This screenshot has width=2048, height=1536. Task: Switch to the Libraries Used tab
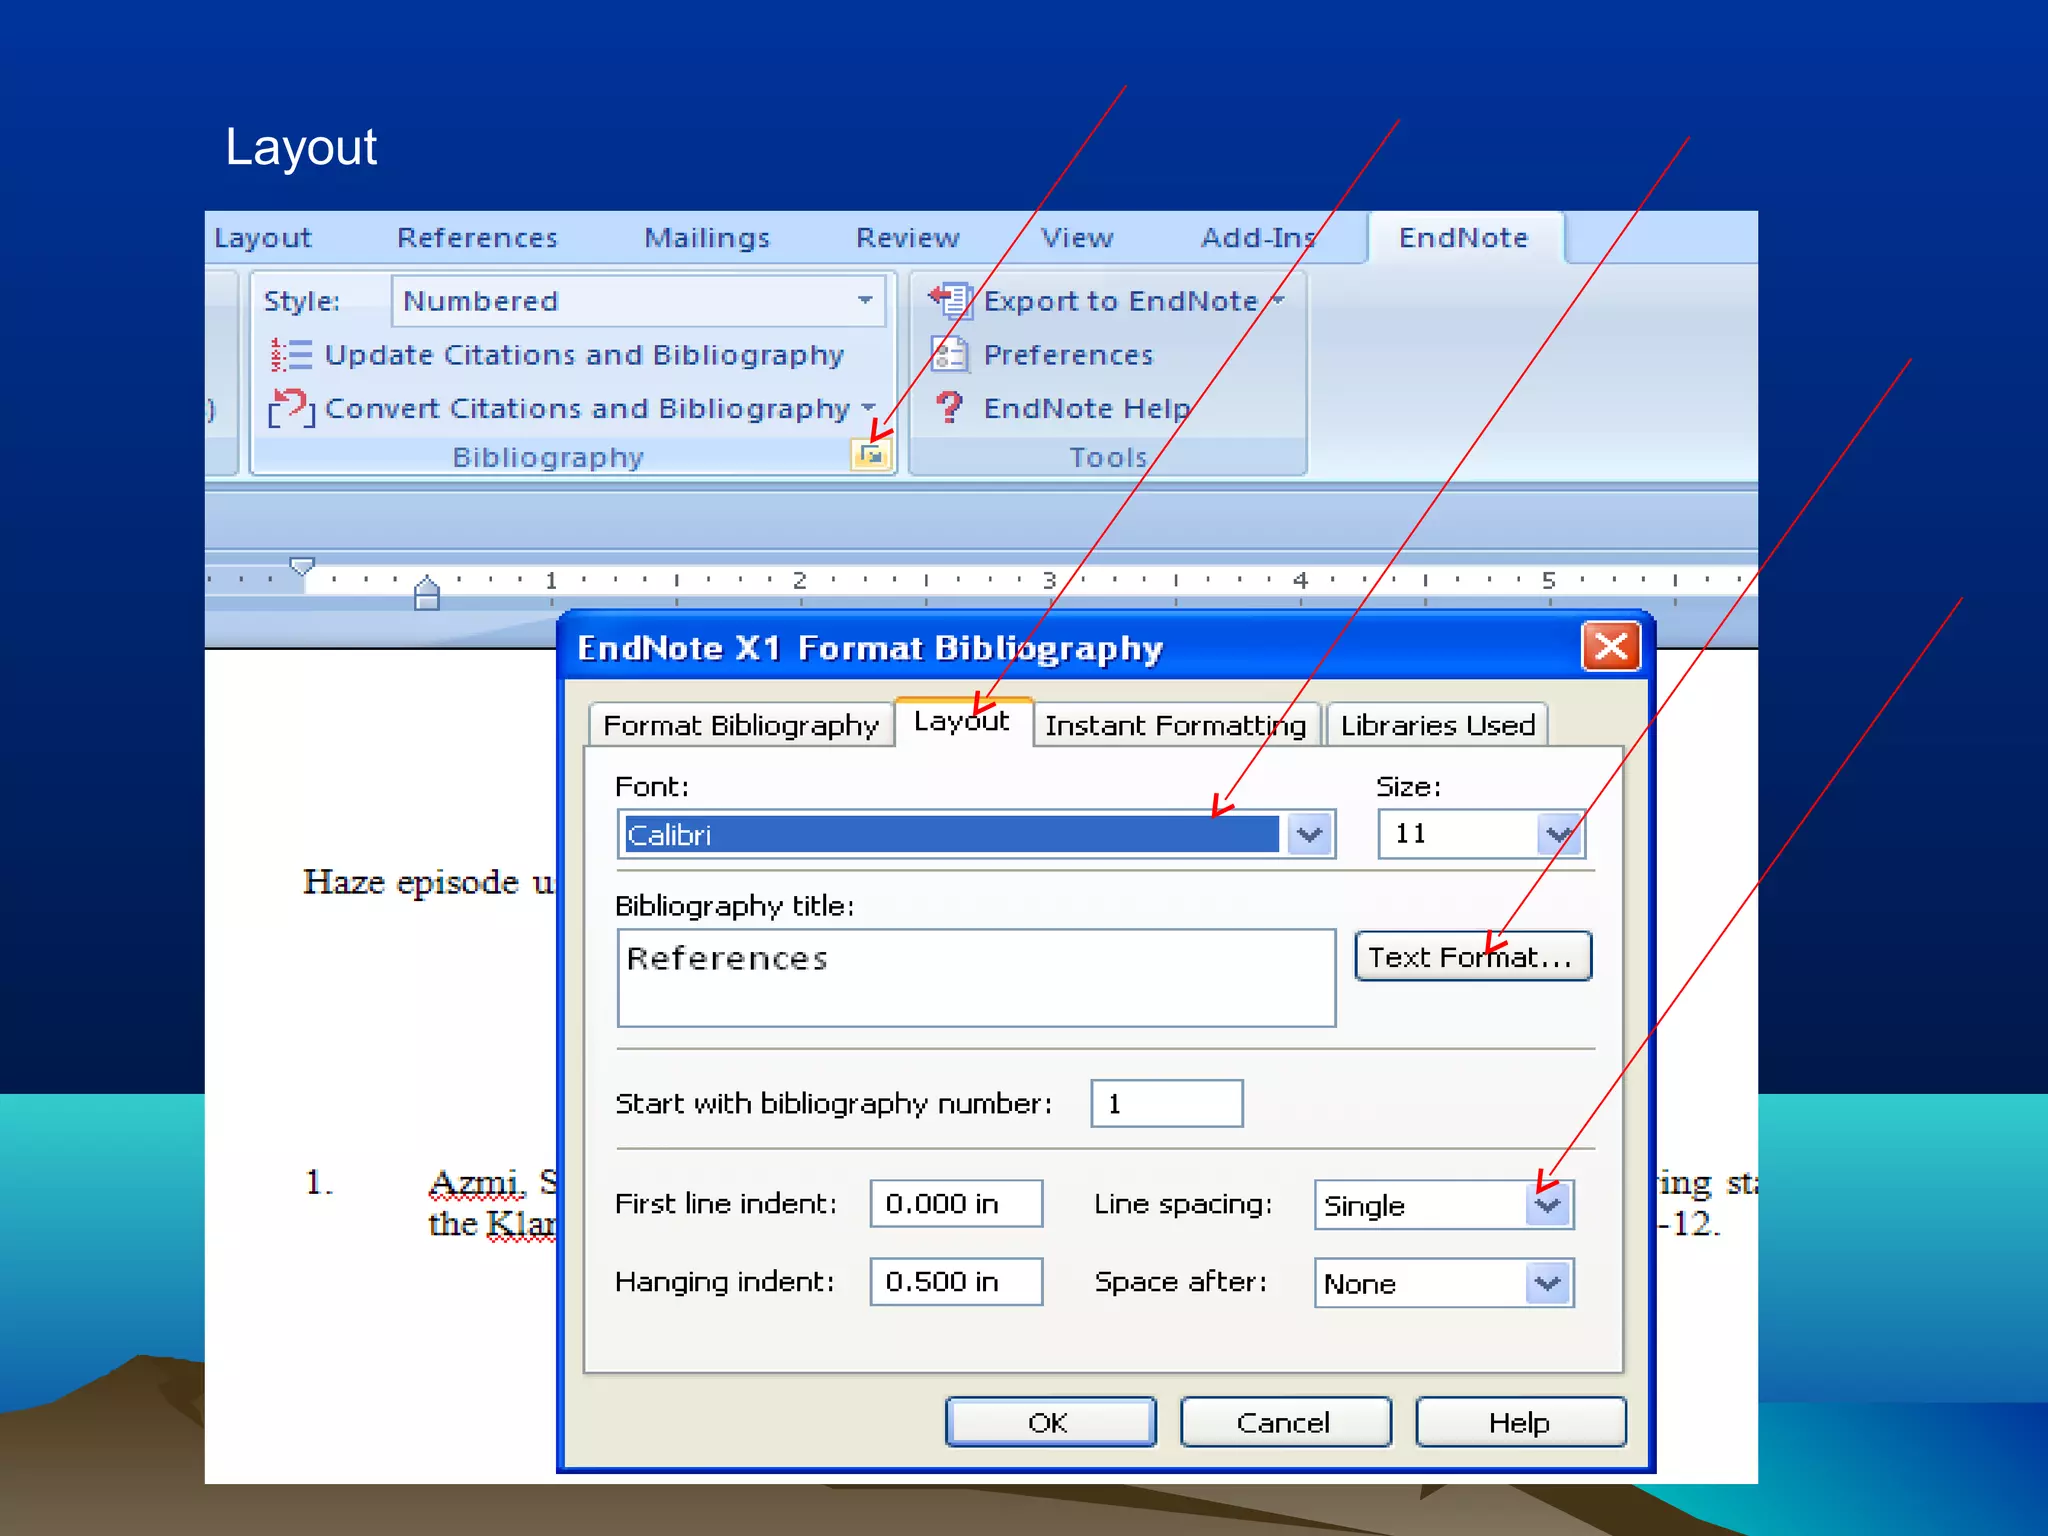click(x=1437, y=725)
